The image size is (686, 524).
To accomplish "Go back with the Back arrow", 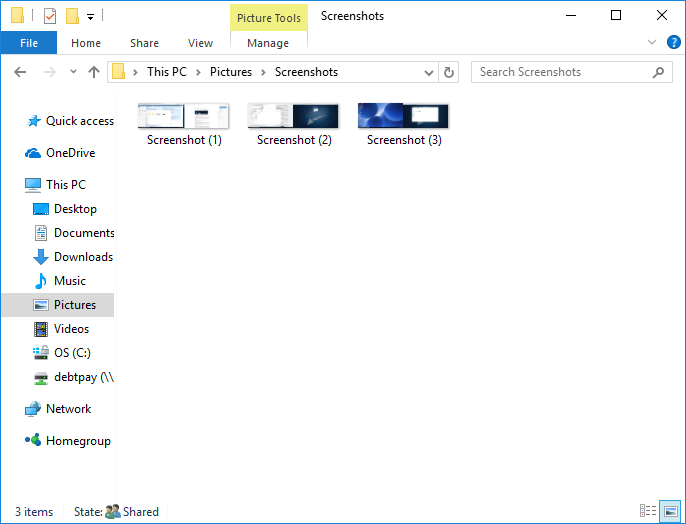I will [20, 72].
